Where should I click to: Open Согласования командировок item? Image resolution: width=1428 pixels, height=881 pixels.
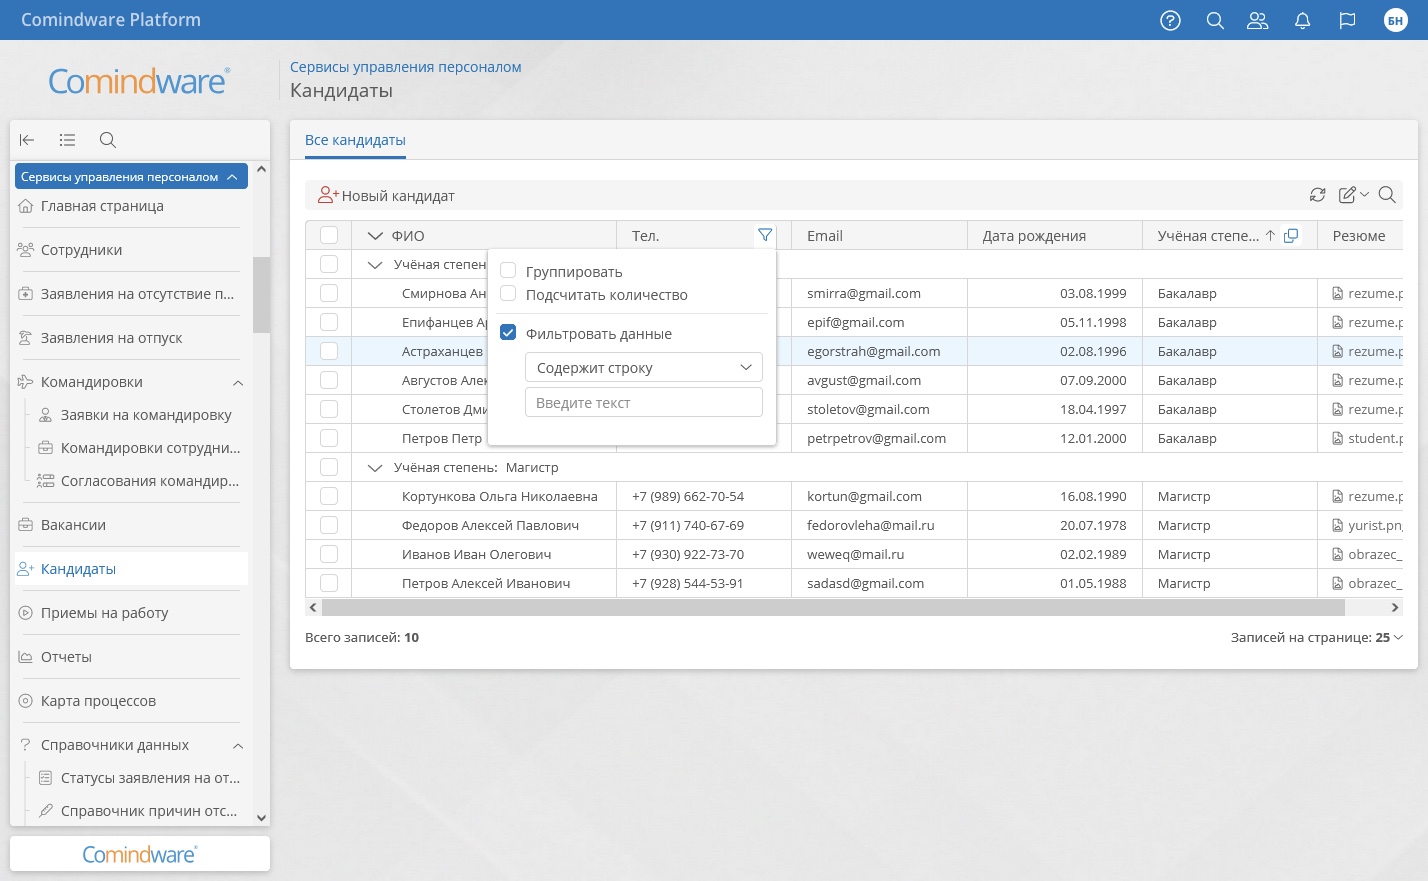tap(150, 481)
